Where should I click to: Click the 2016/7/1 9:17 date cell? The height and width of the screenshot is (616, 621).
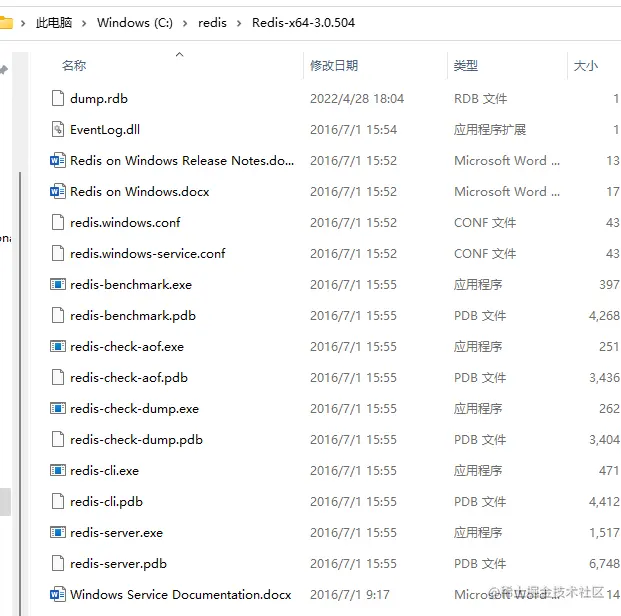[350, 594]
